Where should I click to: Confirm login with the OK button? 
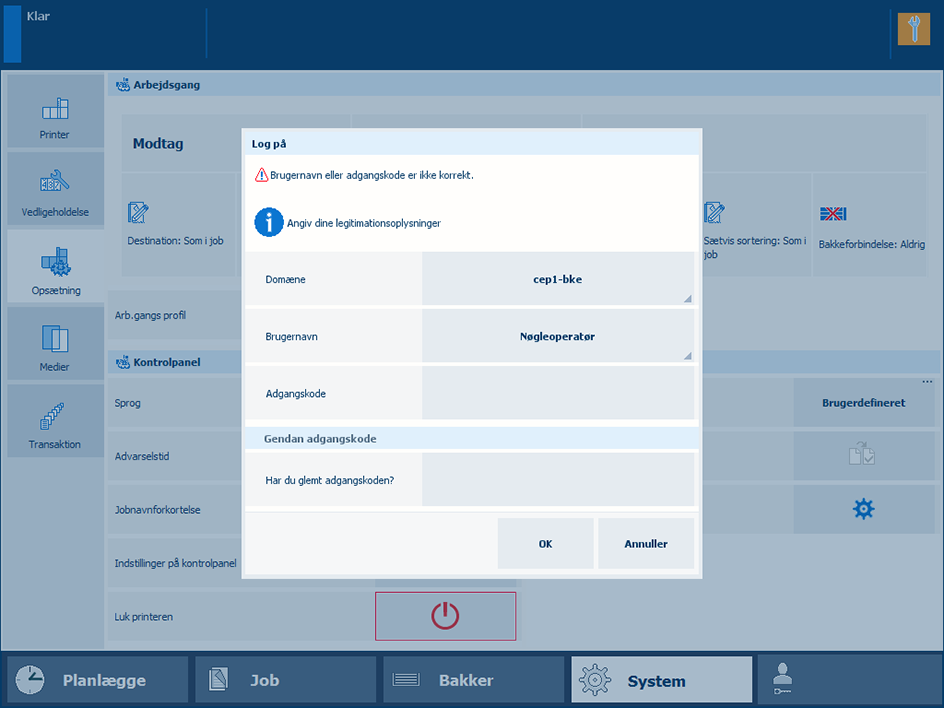545,544
